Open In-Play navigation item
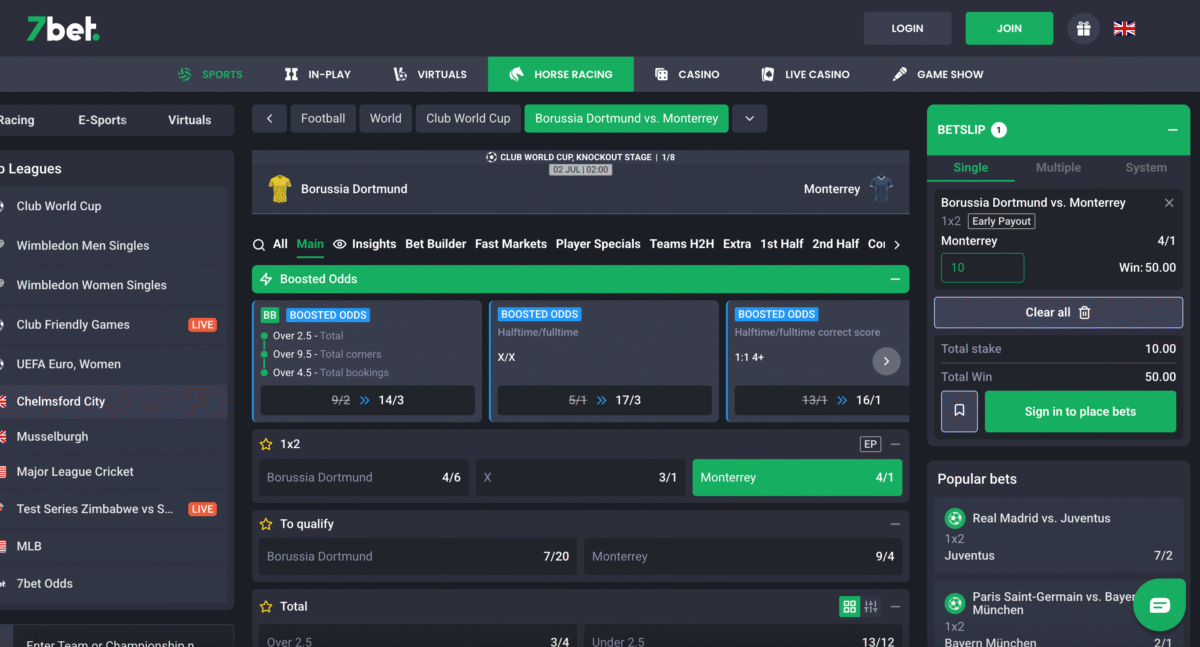 click(317, 74)
